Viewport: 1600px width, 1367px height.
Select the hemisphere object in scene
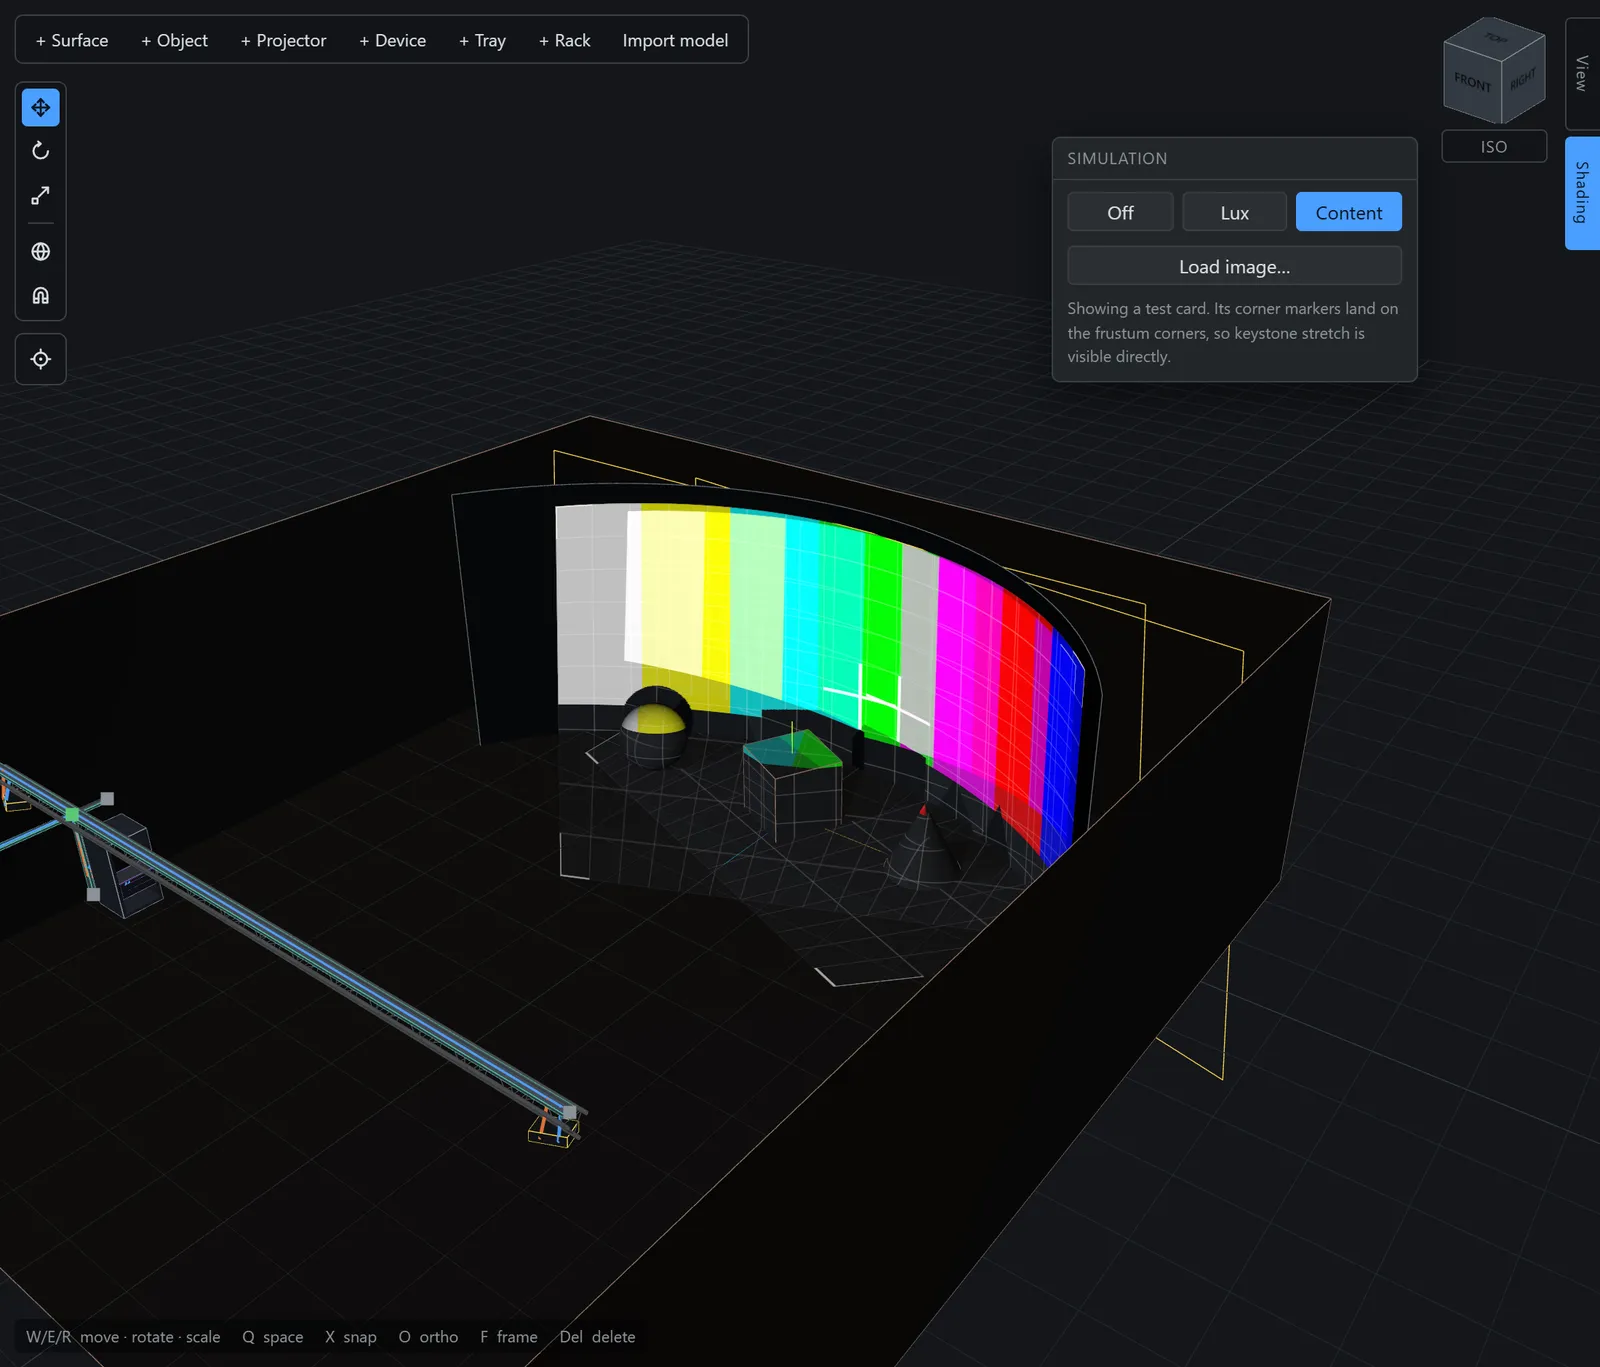(x=656, y=726)
